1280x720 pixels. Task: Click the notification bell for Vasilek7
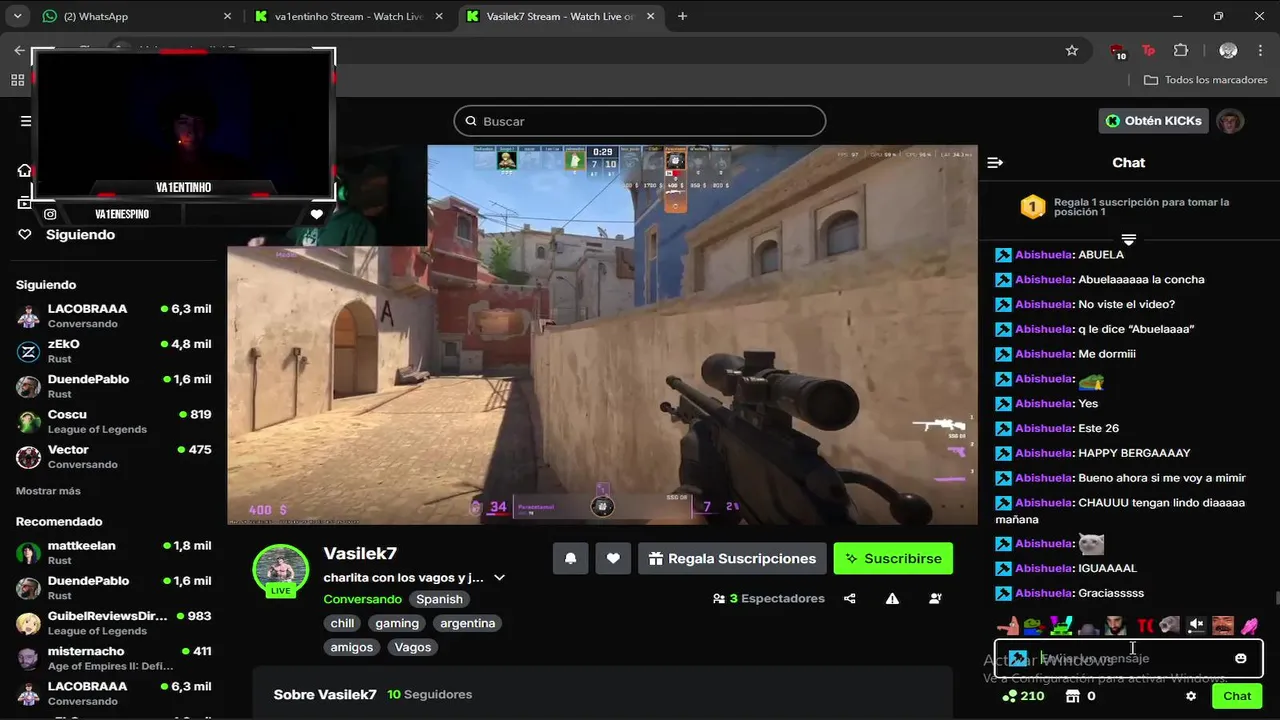click(x=570, y=558)
